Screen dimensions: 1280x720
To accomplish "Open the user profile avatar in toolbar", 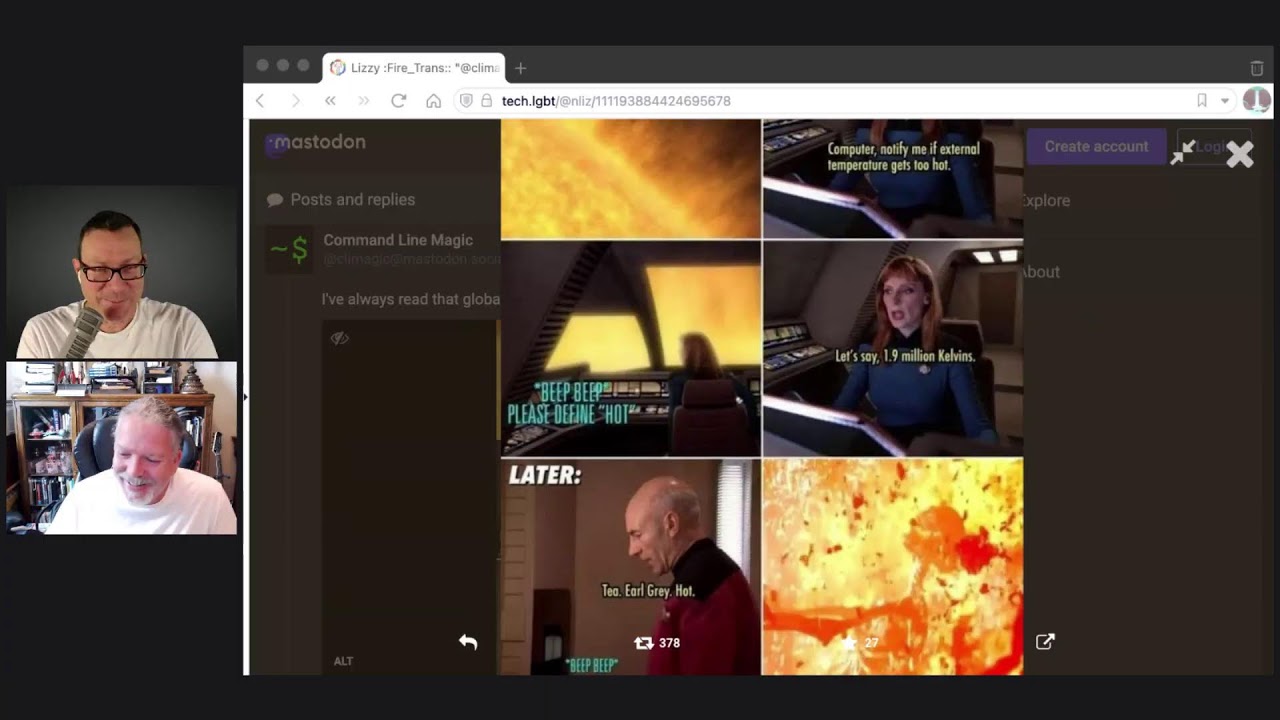I will (1256, 101).
